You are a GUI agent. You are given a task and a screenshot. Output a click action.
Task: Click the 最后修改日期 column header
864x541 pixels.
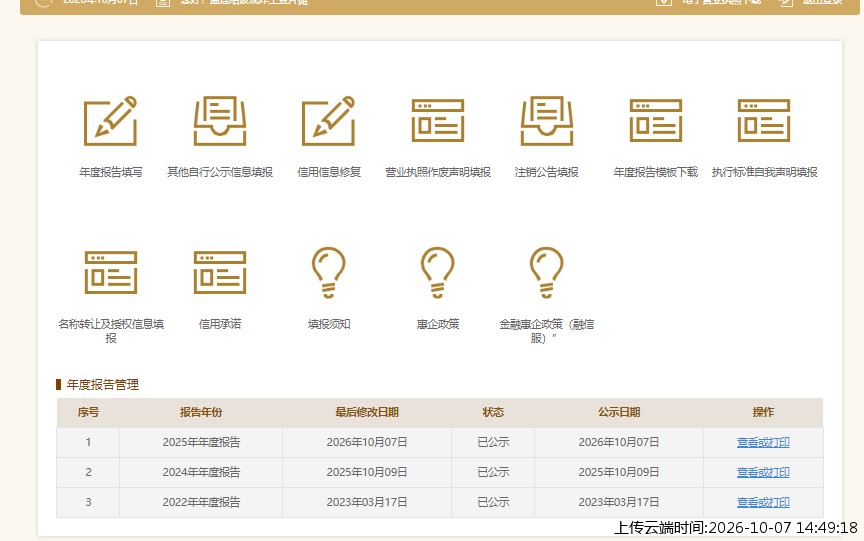click(367, 412)
